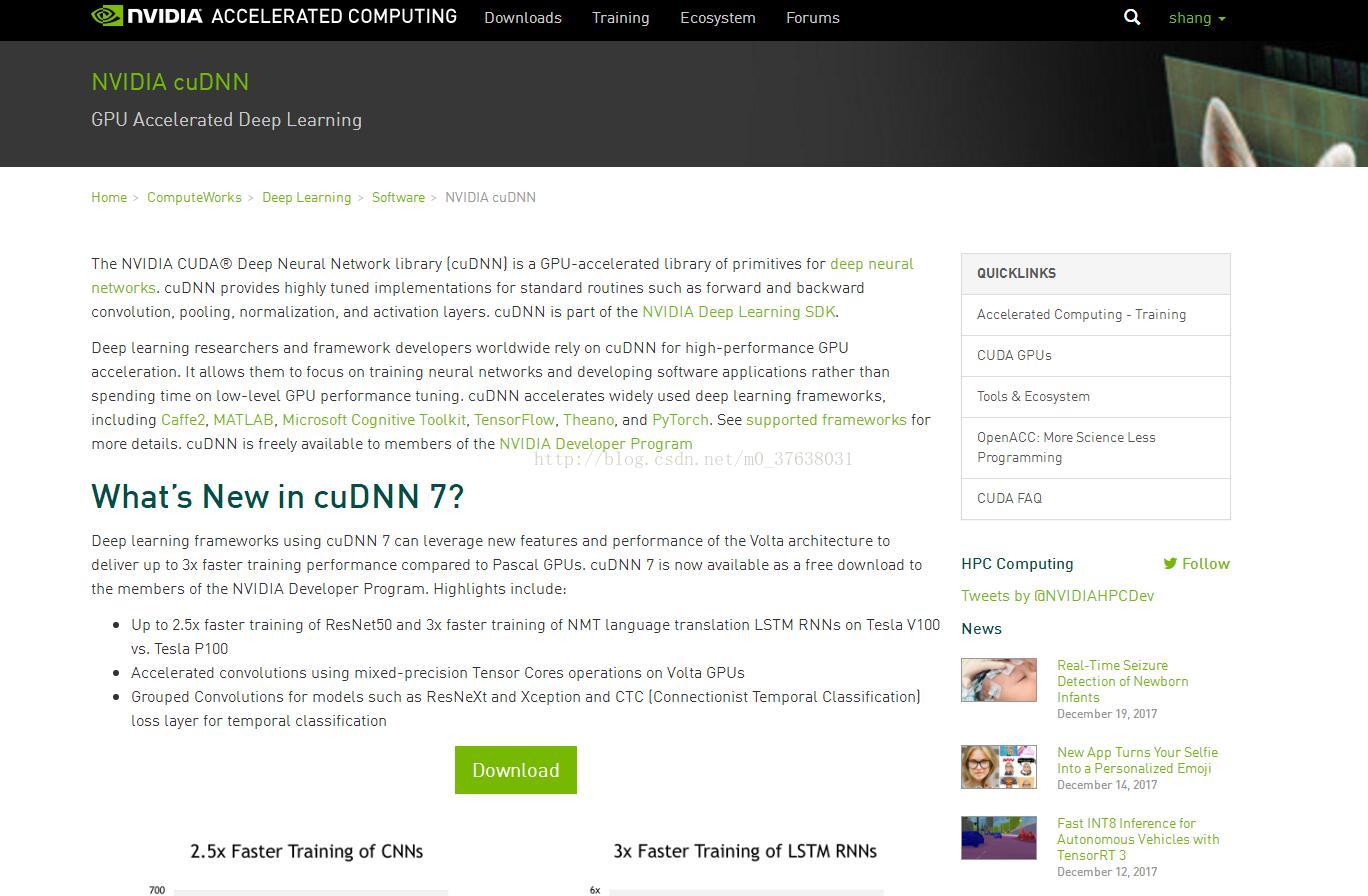Open Tweets by @NVIDIAHPCDev link
The height and width of the screenshot is (896, 1368).
click(1057, 596)
